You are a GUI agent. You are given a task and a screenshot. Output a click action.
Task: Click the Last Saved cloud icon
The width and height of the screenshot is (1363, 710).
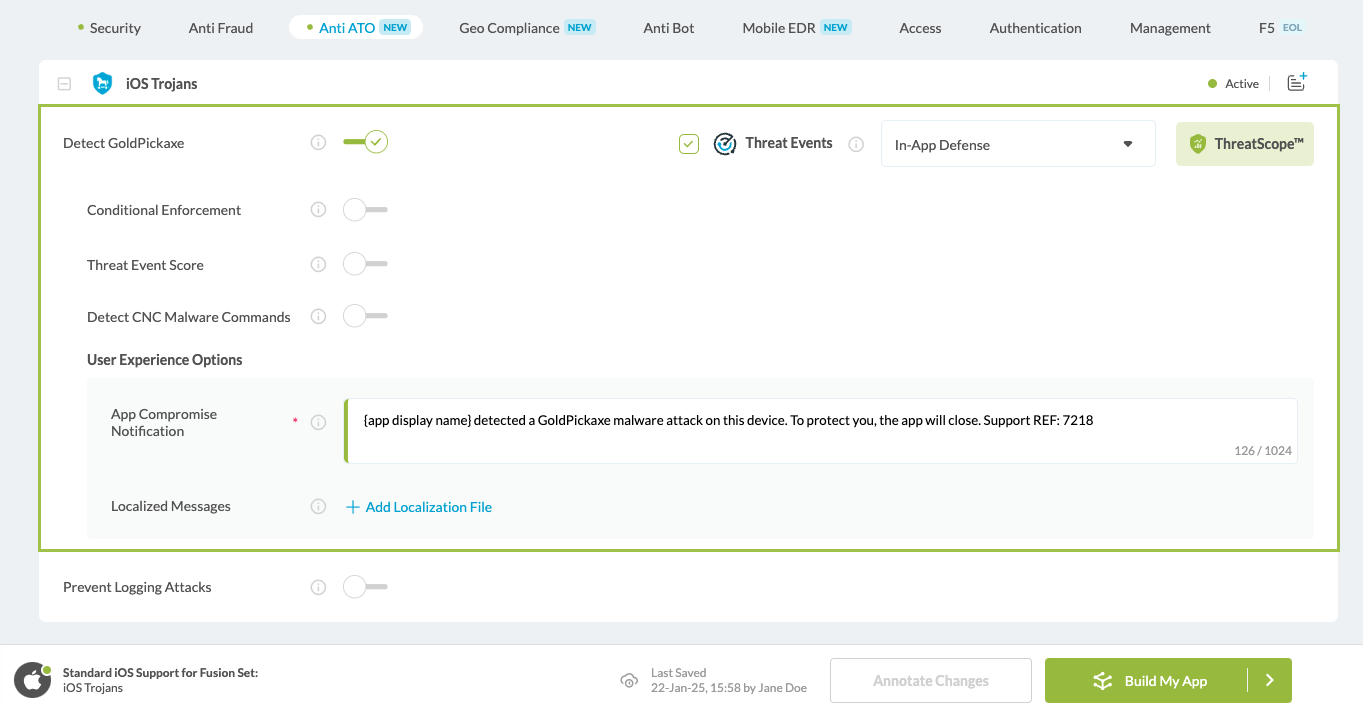coord(629,681)
